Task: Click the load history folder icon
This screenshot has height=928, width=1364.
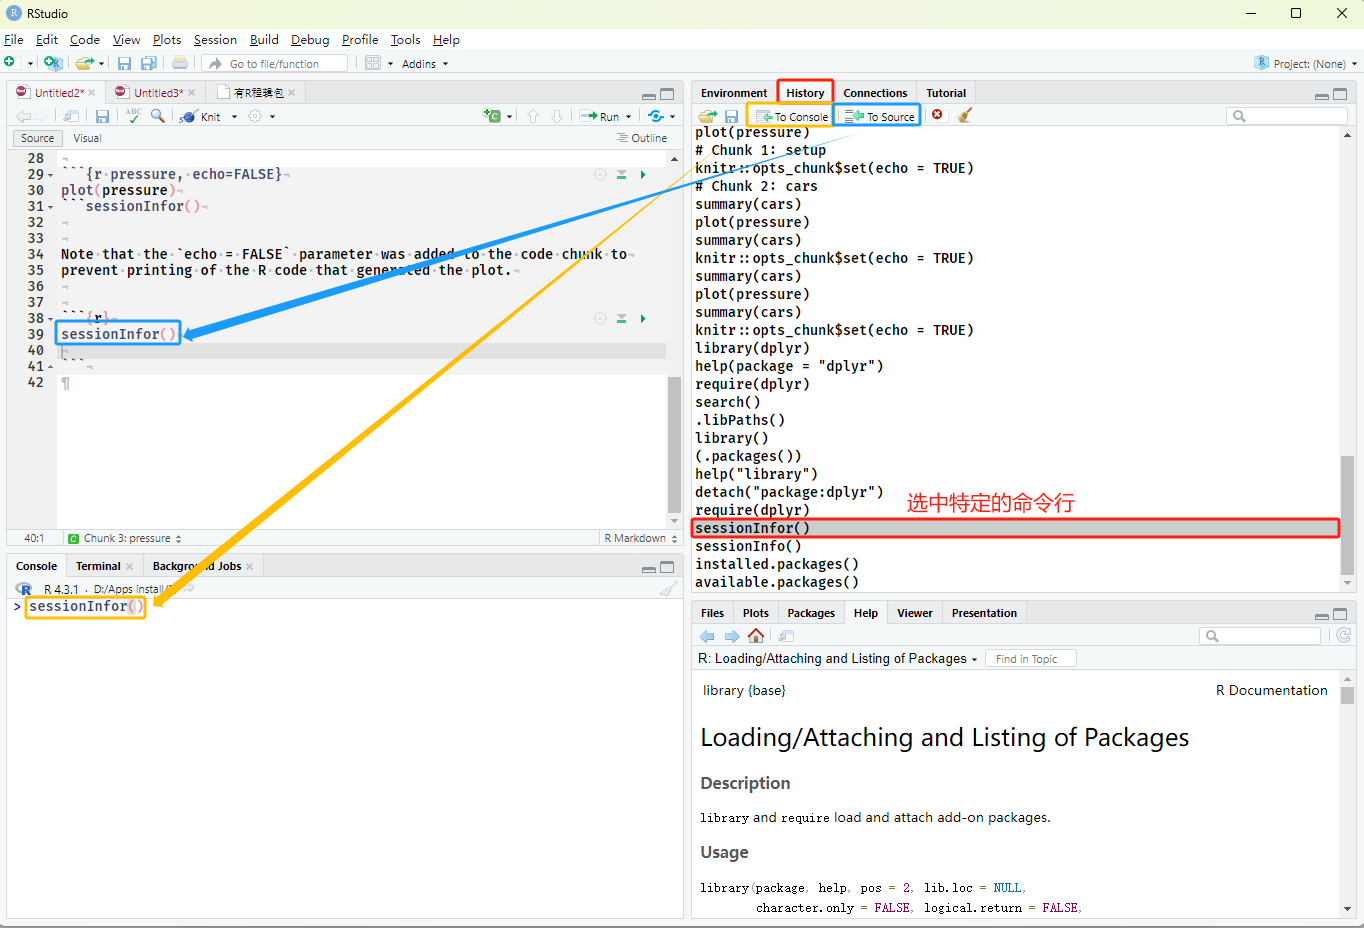Action: pos(708,116)
